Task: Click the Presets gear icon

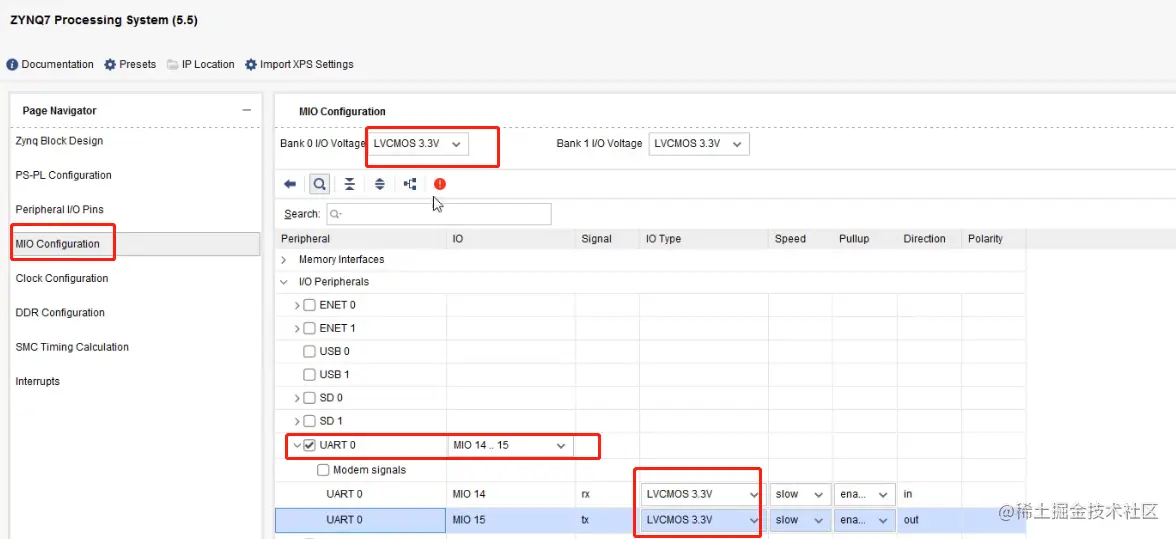Action: (x=110, y=64)
